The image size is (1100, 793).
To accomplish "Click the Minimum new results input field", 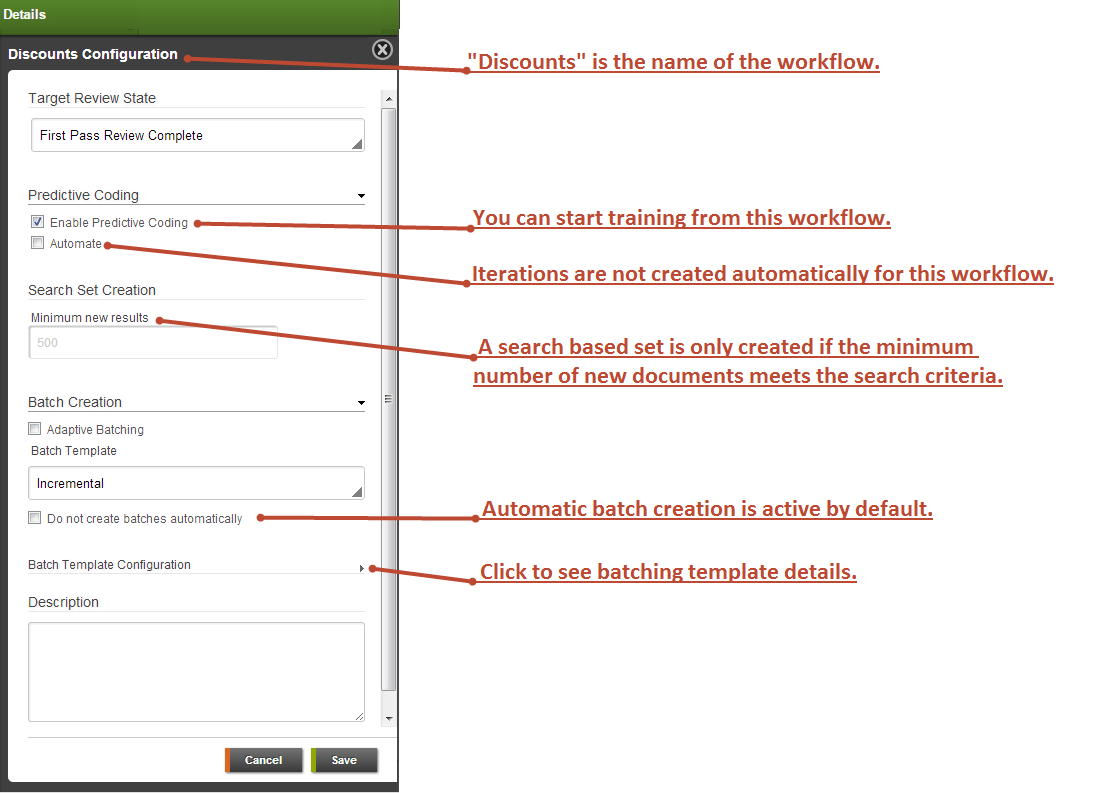I will pos(153,342).
